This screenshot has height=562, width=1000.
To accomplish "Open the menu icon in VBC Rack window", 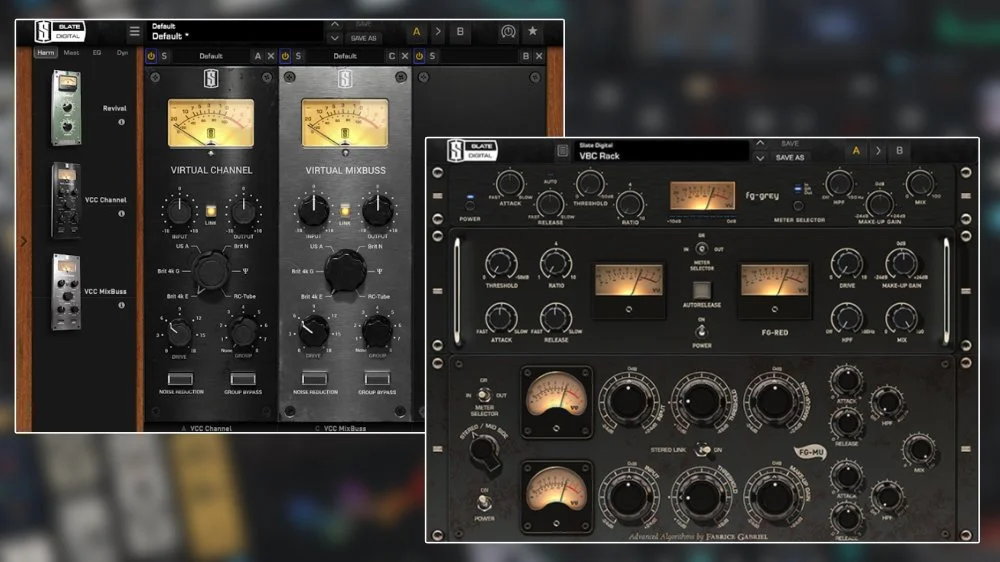I will coord(562,151).
